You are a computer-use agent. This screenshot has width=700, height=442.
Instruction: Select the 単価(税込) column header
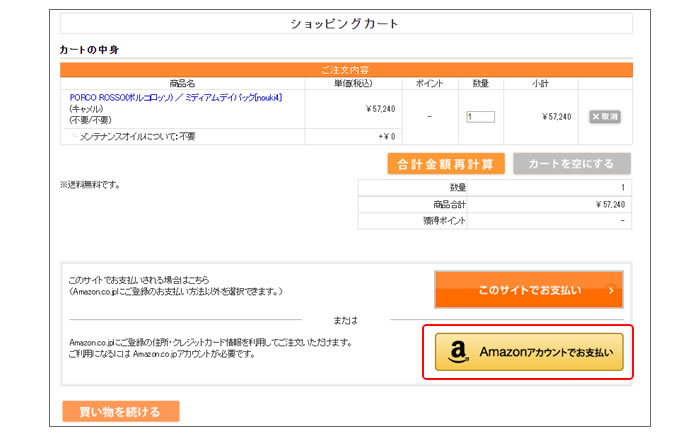(x=352, y=83)
